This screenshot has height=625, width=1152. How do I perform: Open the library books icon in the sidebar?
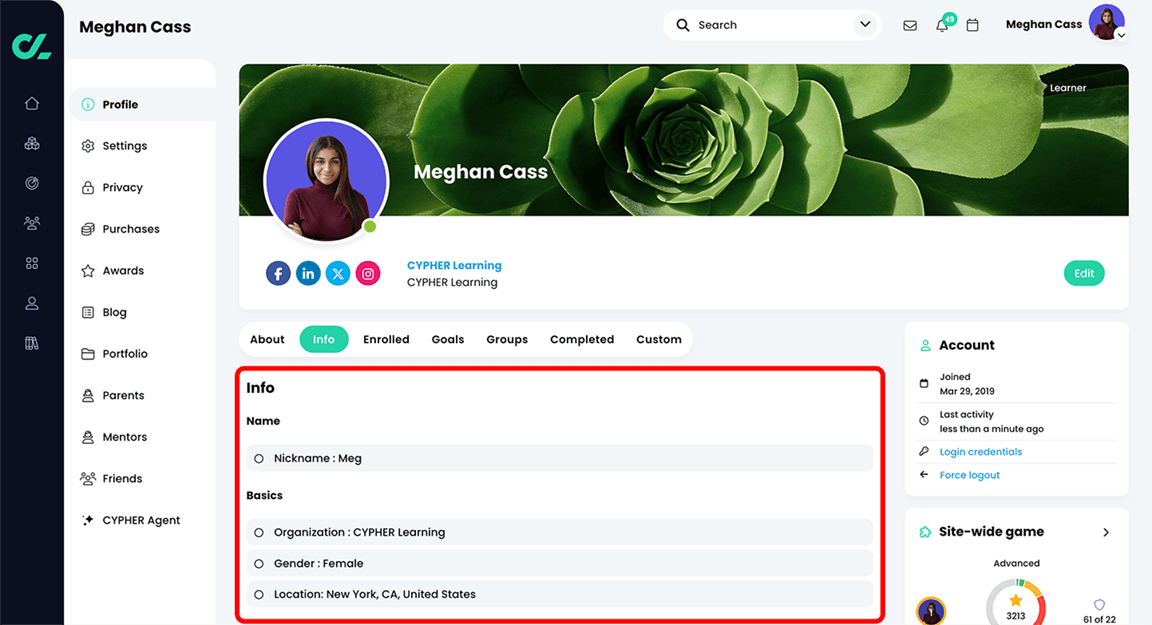(x=31, y=342)
